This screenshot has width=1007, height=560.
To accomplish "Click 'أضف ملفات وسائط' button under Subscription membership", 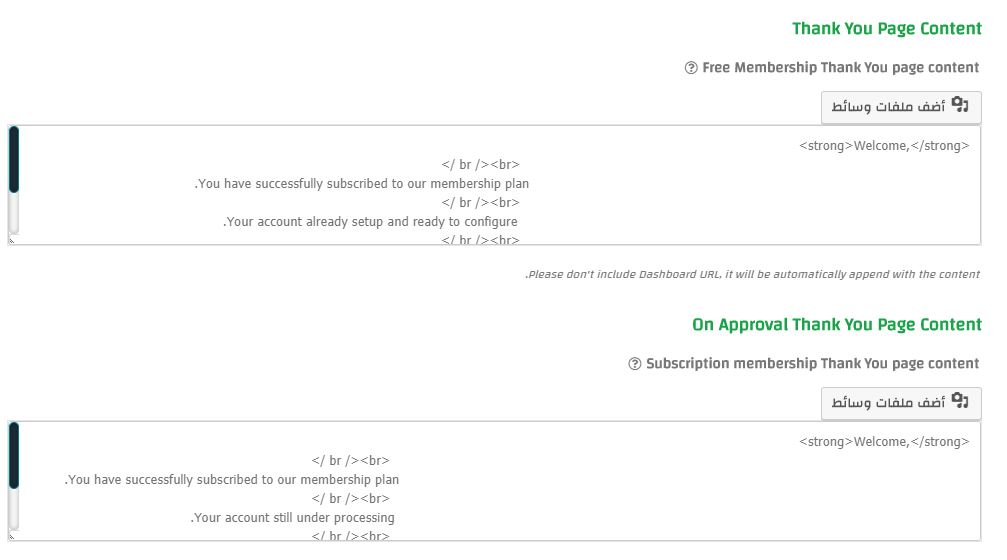I will pyautogui.click(x=901, y=403).
